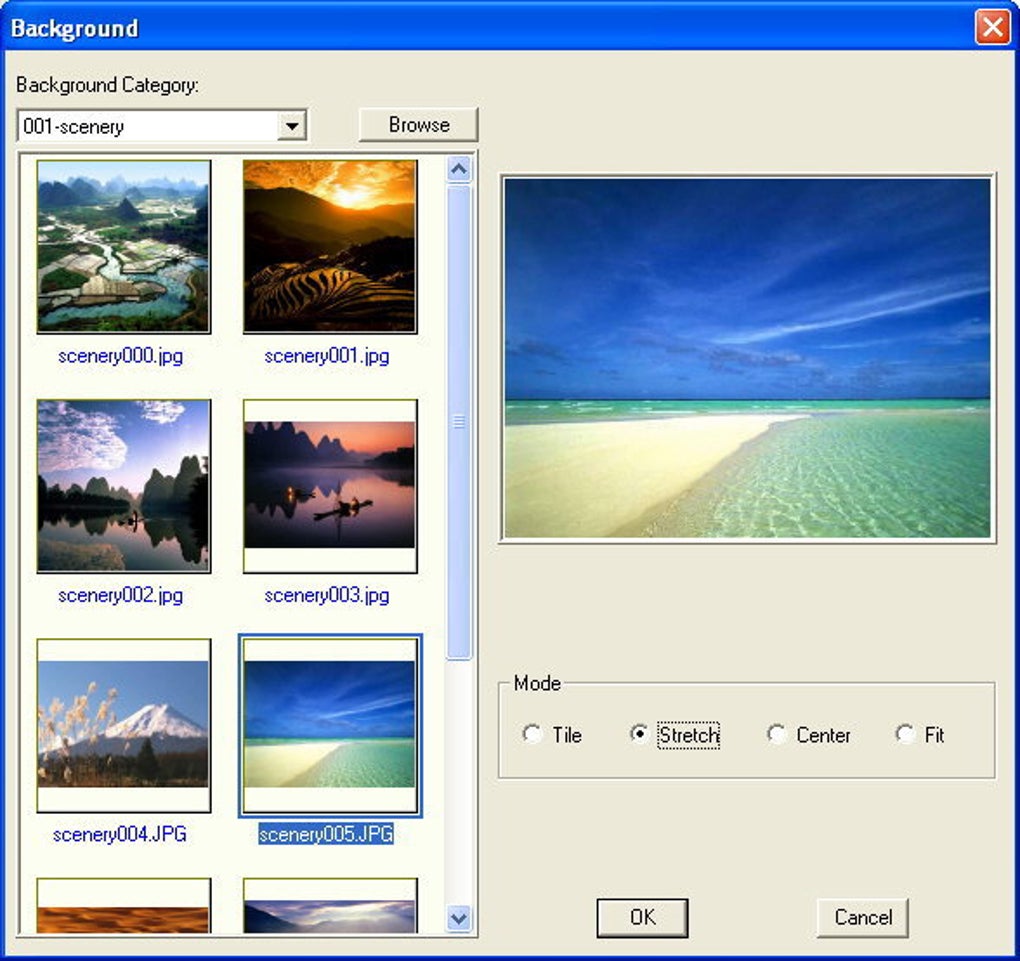
Task: Click the large beach preview image
Action: coord(747,358)
